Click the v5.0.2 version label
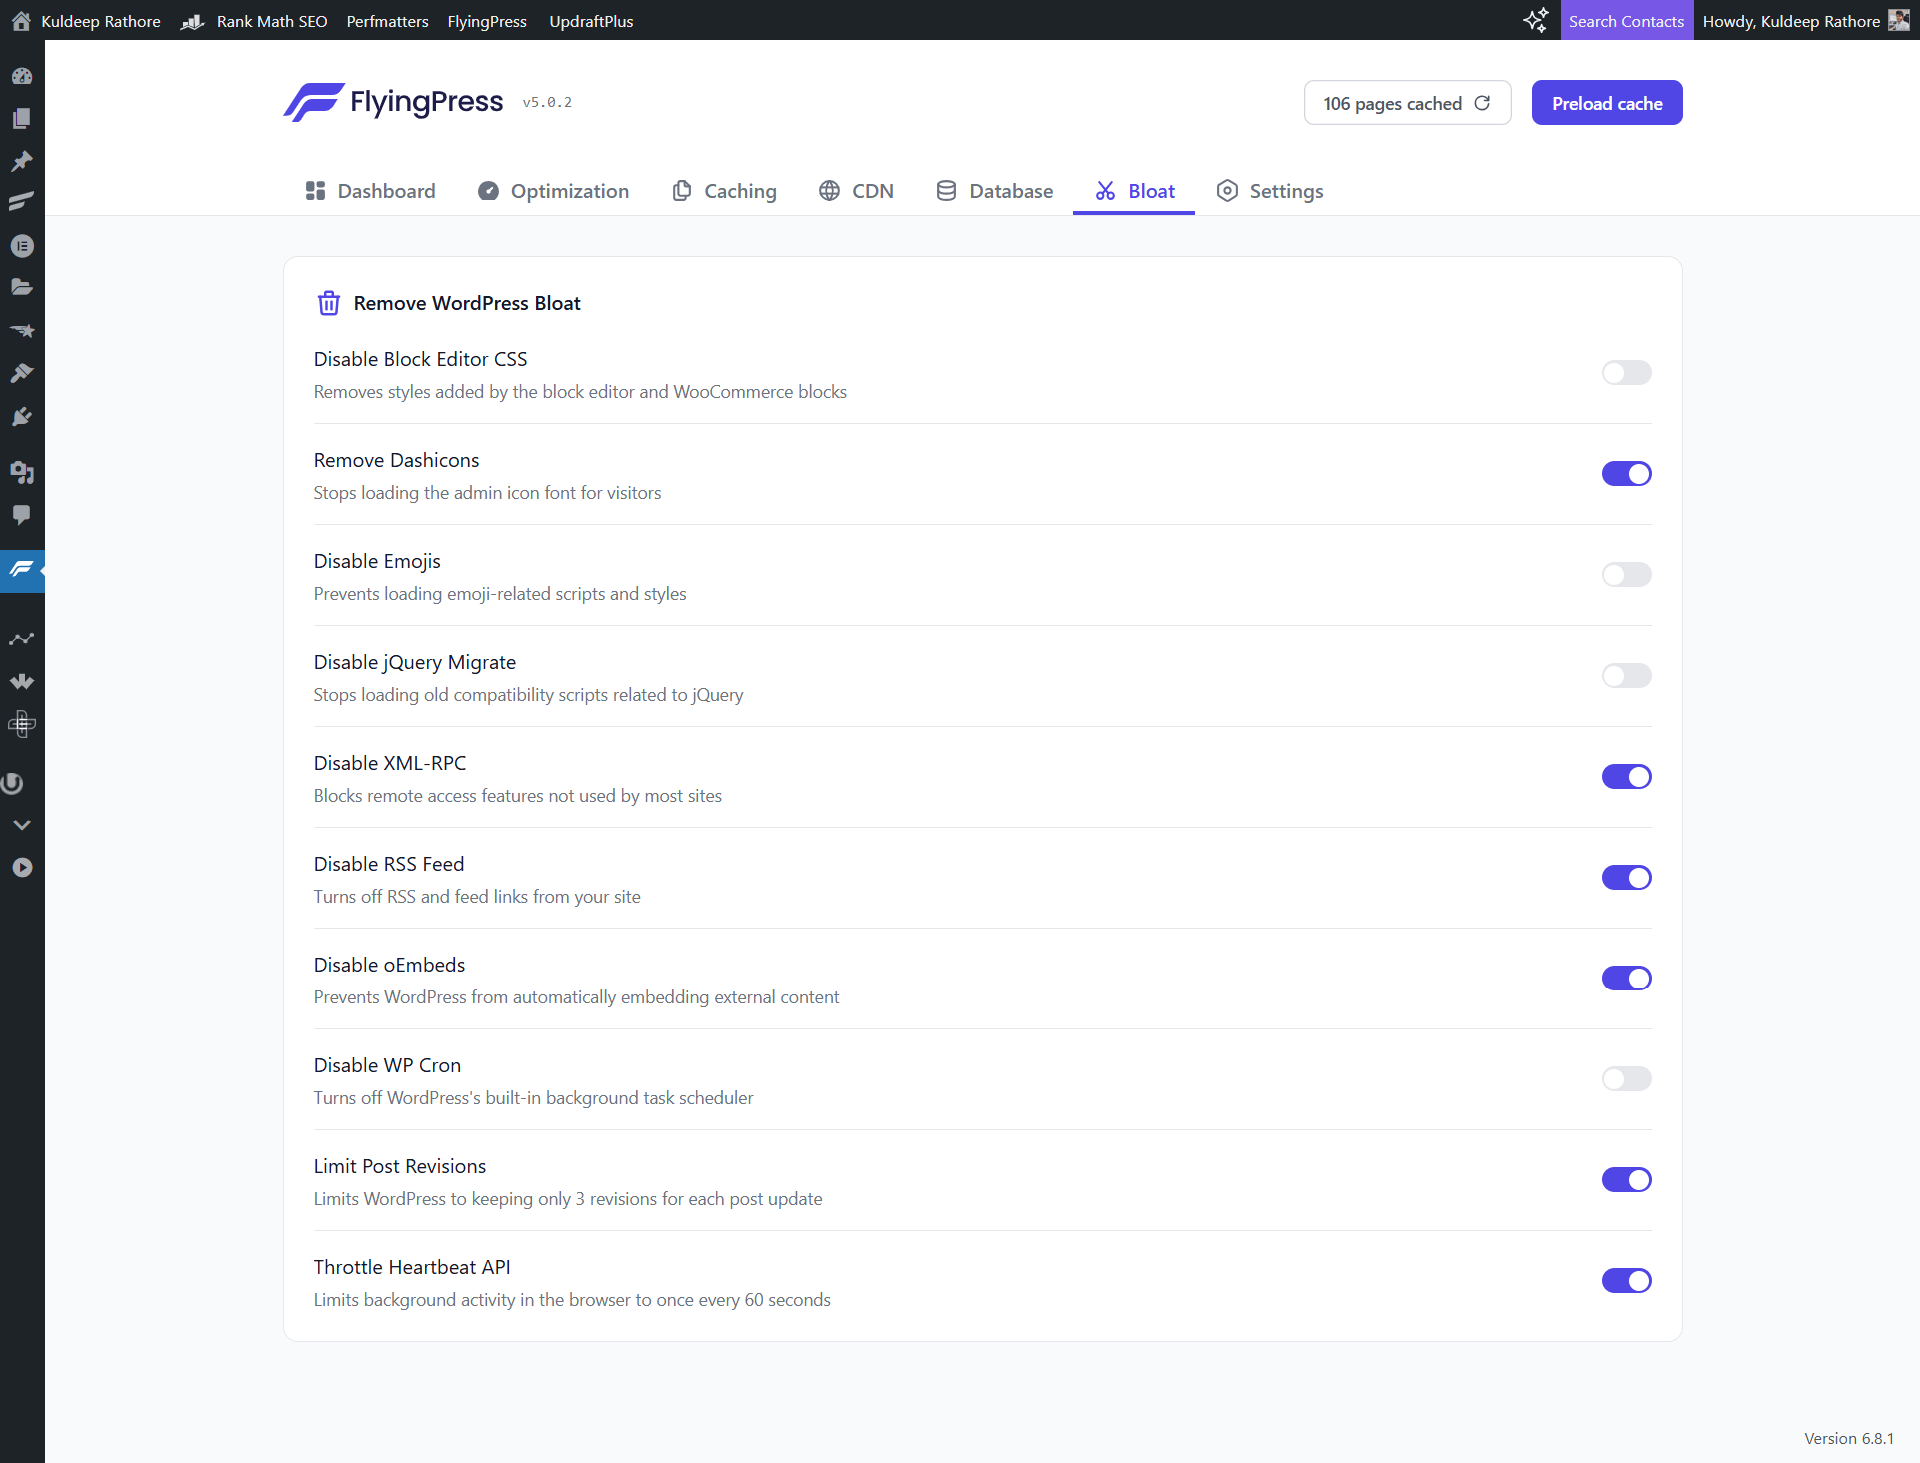The height and width of the screenshot is (1463, 1920). 547,102
